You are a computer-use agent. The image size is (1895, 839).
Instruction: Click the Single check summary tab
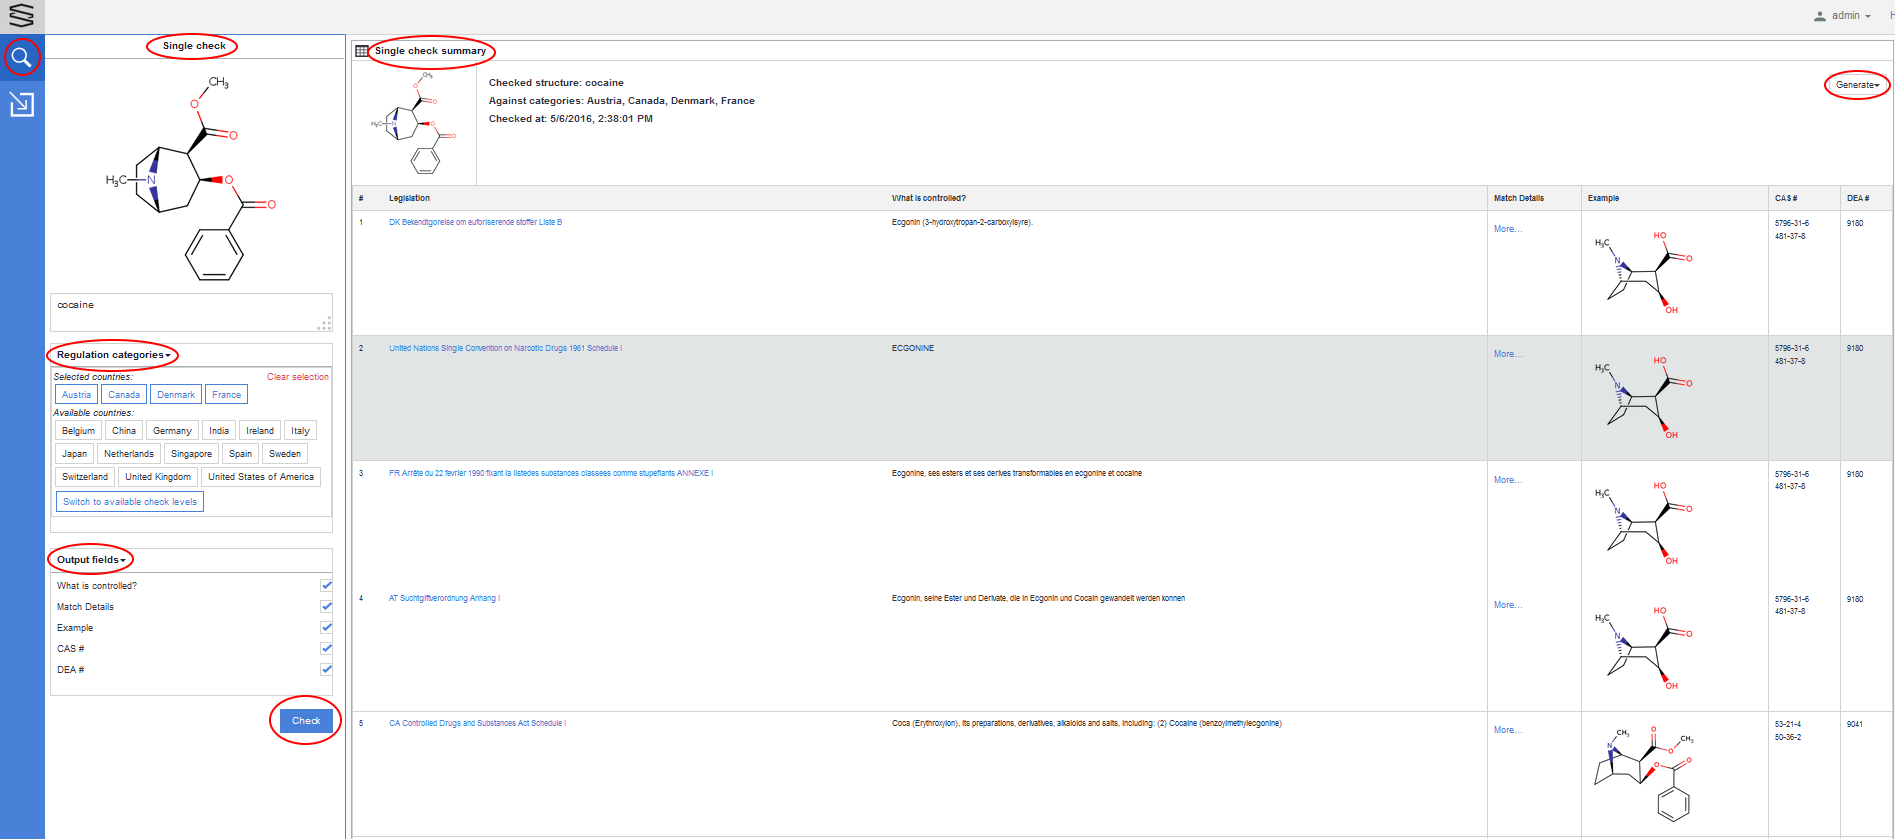tap(430, 51)
